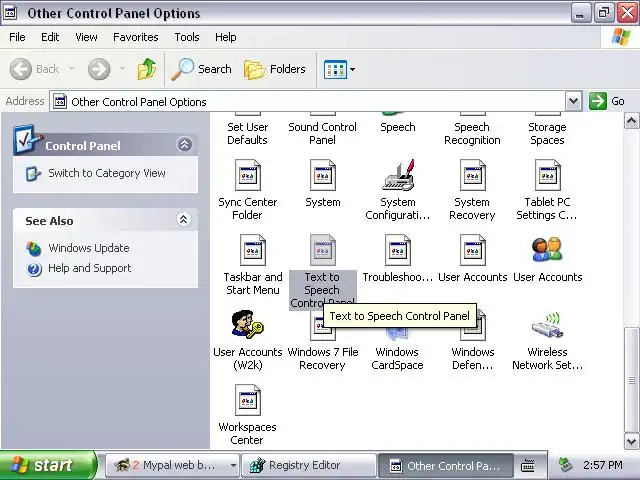Image resolution: width=640 pixels, height=480 pixels.
Task: Open the User Accounts (W2k) icon
Action: pyautogui.click(x=247, y=324)
